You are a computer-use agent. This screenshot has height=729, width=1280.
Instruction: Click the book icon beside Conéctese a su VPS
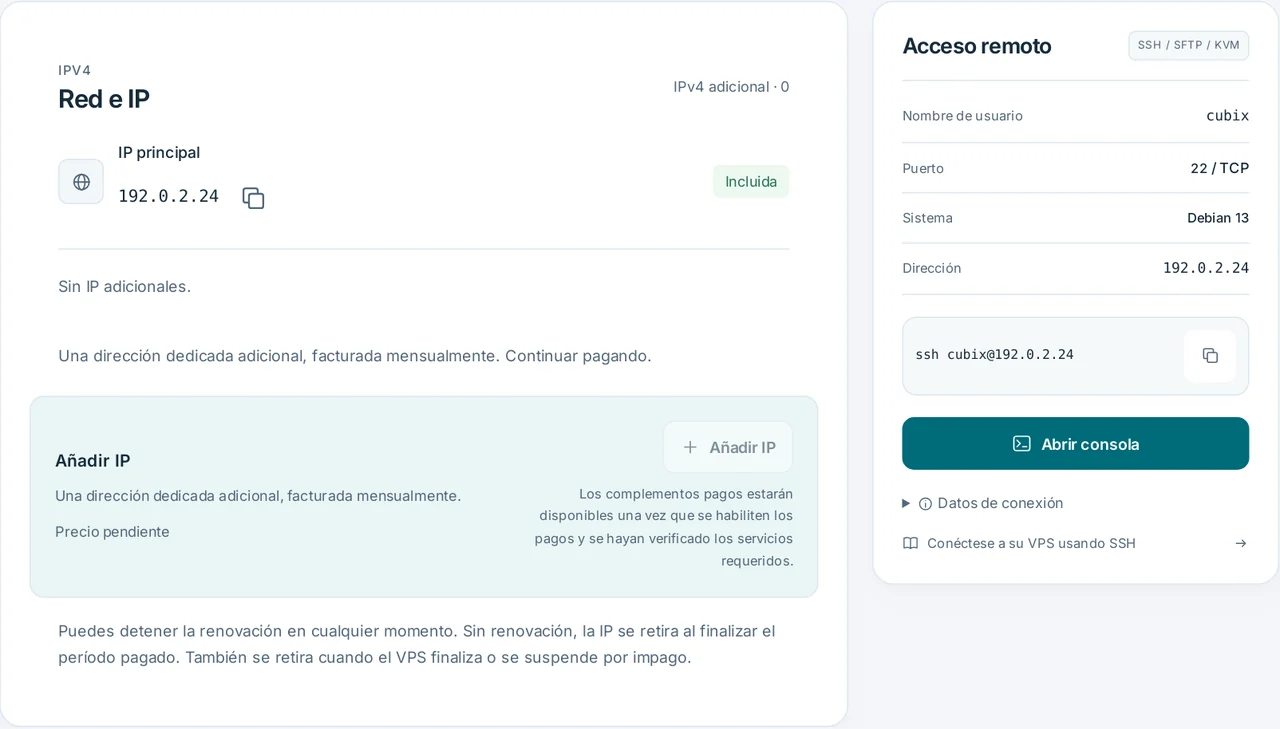point(910,544)
